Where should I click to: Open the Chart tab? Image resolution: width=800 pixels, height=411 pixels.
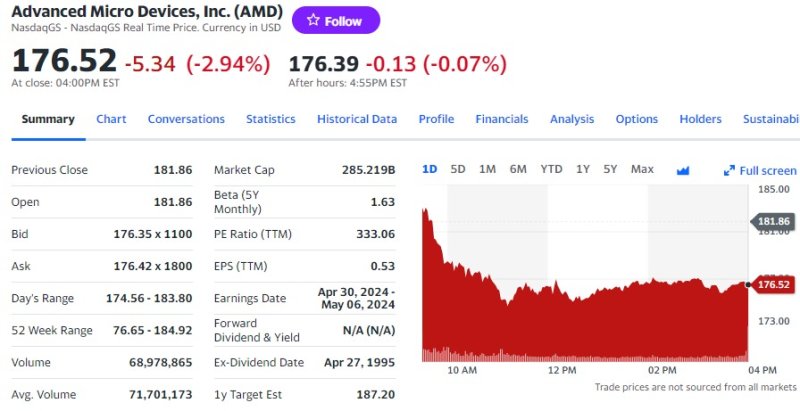[x=111, y=119]
